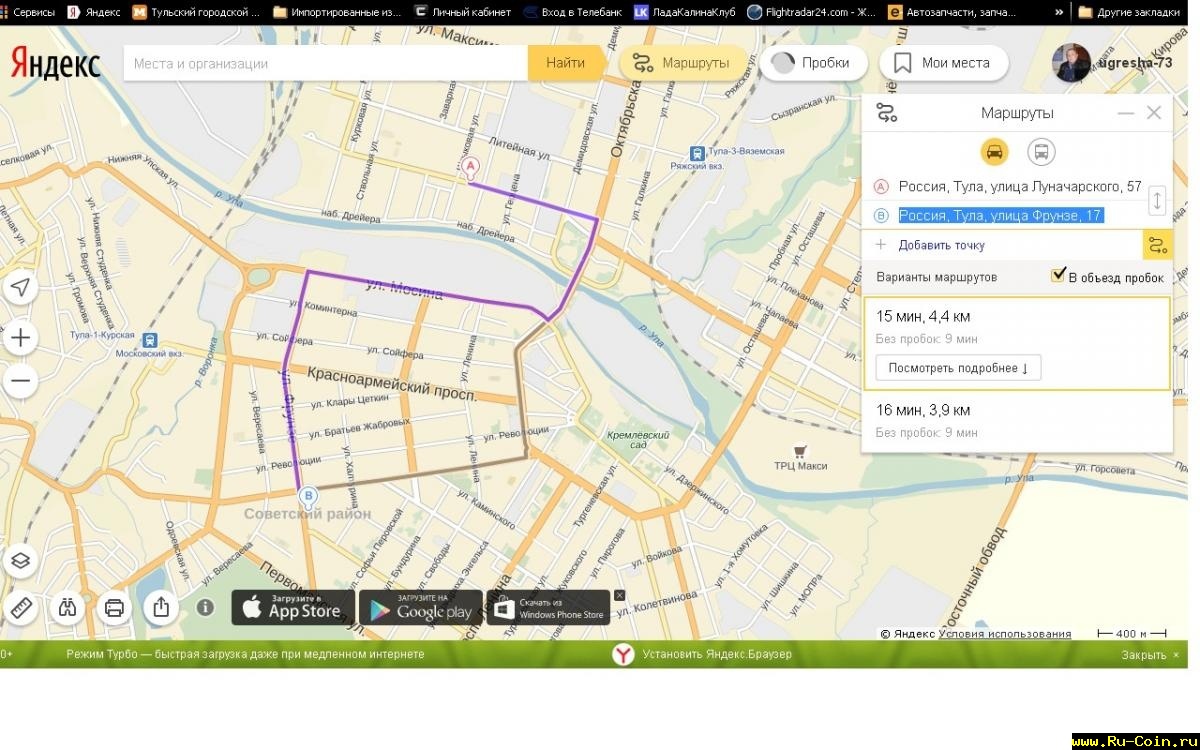Follow the 'Условия использования' link
This screenshot has width=1200, height=750.
[1005, 634]
